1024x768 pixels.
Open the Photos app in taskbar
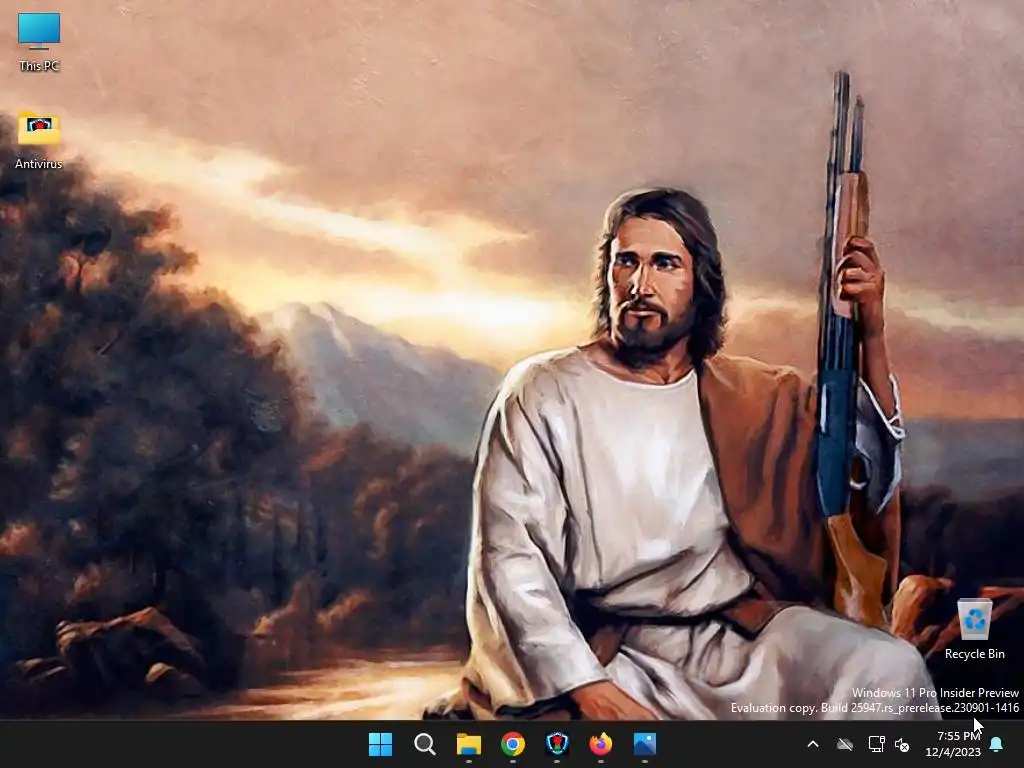tap(645, 744)
